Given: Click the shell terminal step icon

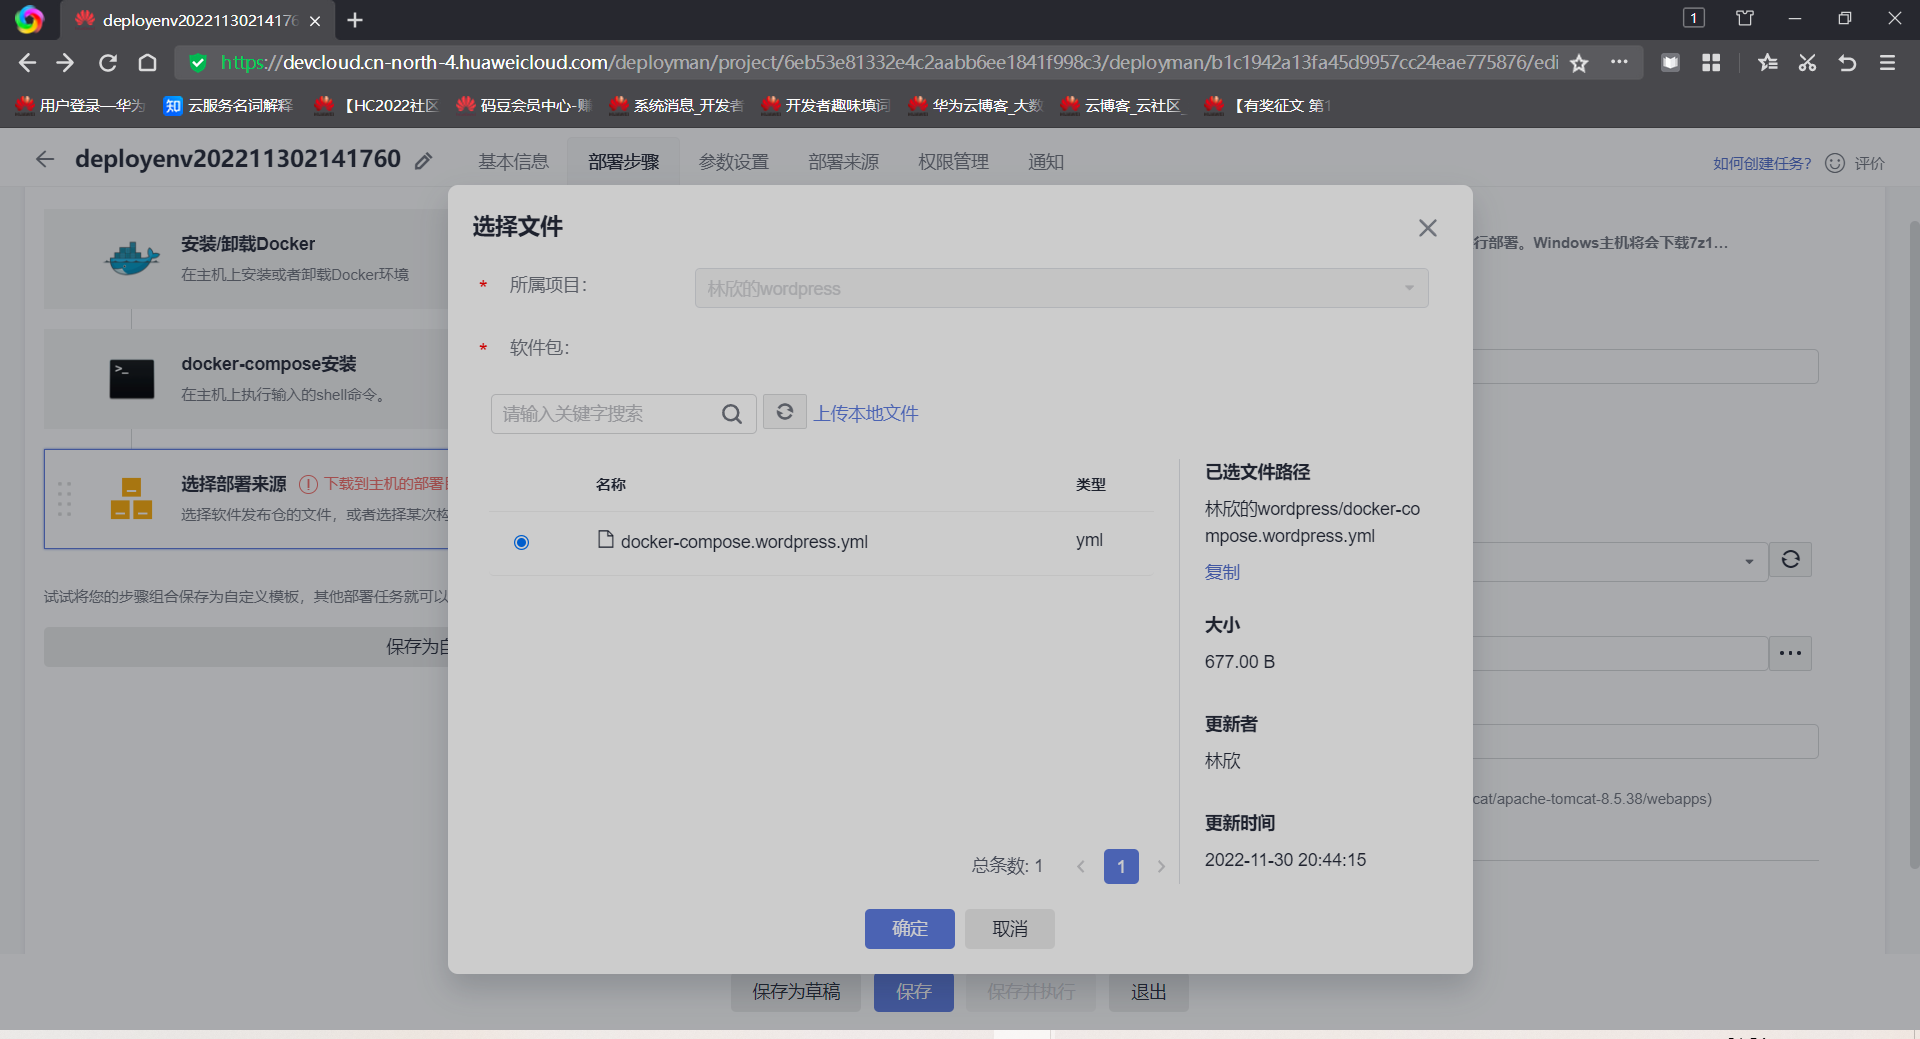Looking at the screenshot, I should 132,379.
